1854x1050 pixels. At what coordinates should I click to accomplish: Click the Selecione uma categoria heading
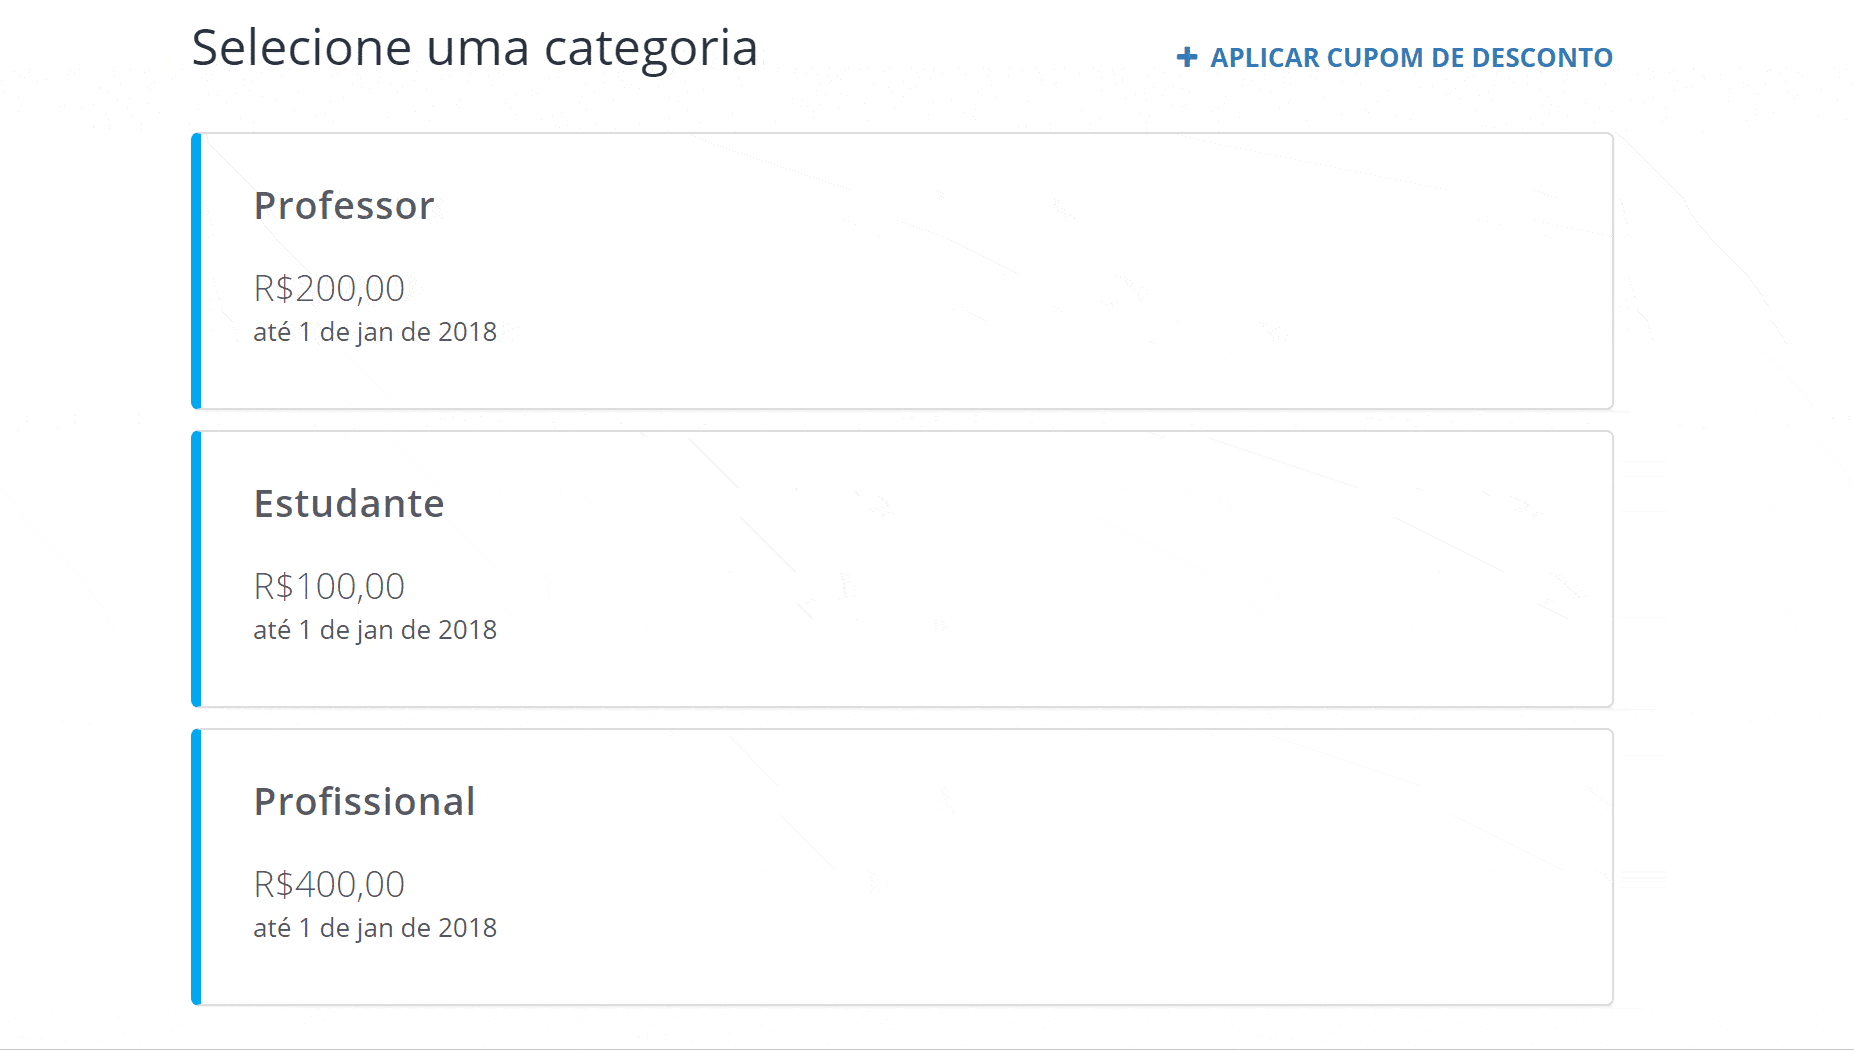pyautogui.click(x=474, y=47)
